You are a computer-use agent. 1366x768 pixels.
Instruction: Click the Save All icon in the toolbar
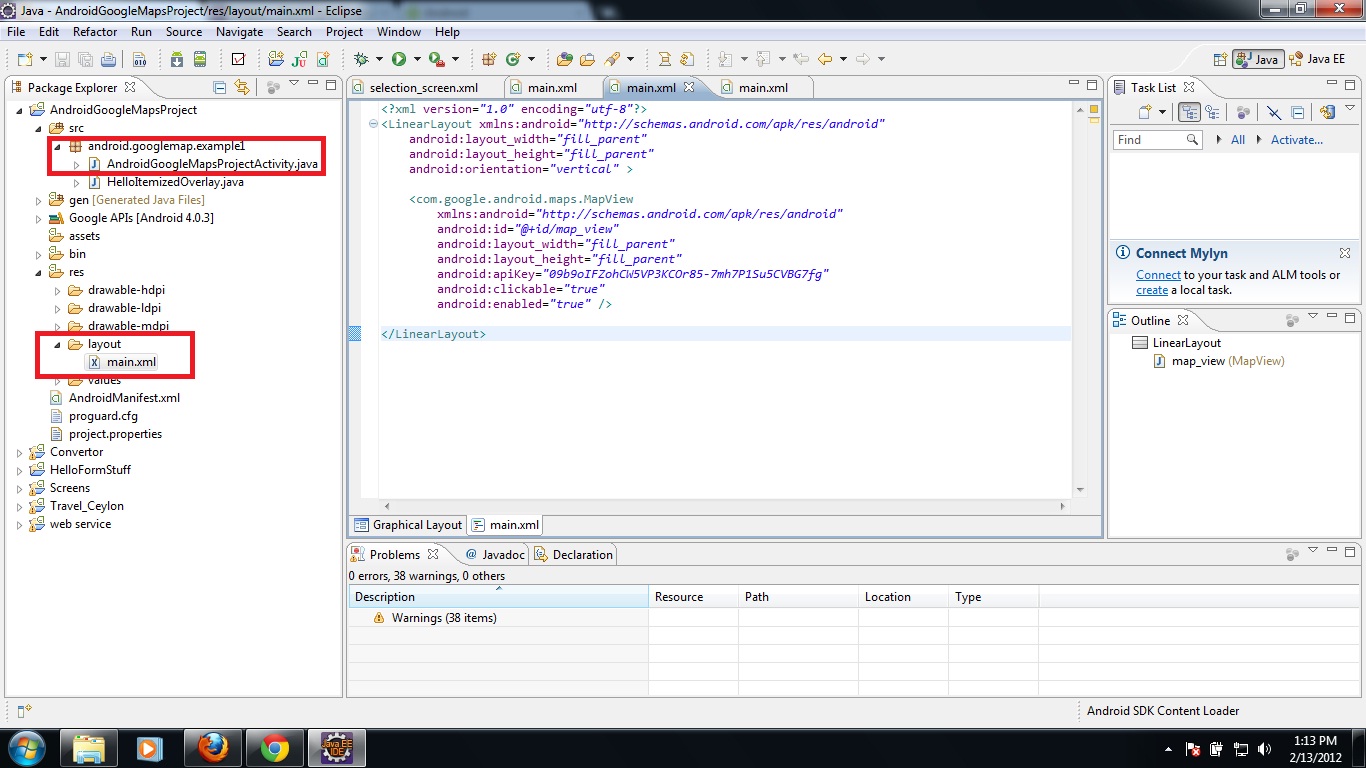tap(84, 58)
